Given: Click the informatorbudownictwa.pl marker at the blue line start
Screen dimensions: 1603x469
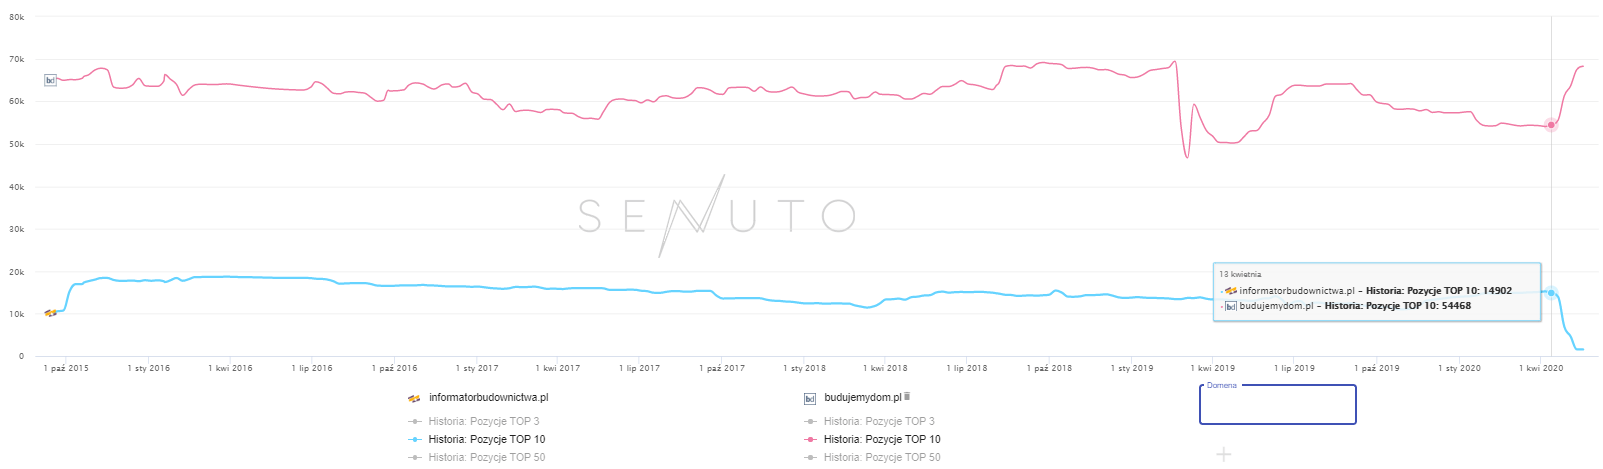Looking at the screenshot, I should (50, 313).
